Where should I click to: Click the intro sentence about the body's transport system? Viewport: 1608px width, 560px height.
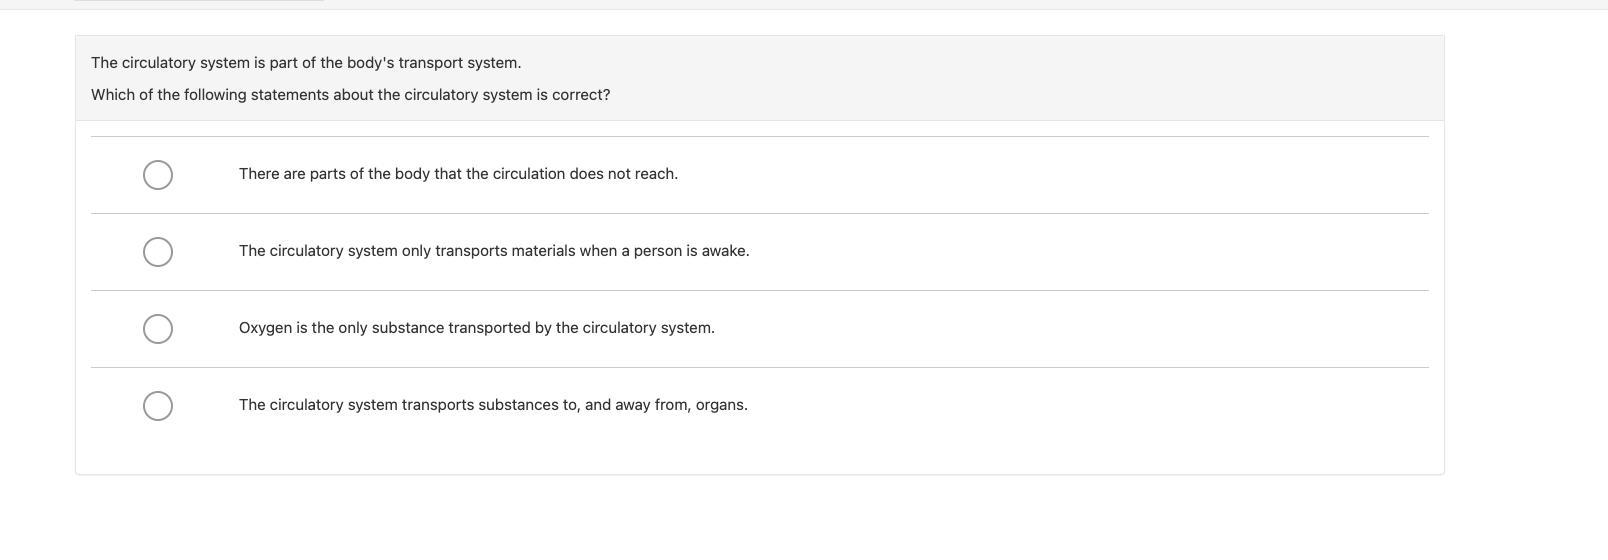[306, 63]
